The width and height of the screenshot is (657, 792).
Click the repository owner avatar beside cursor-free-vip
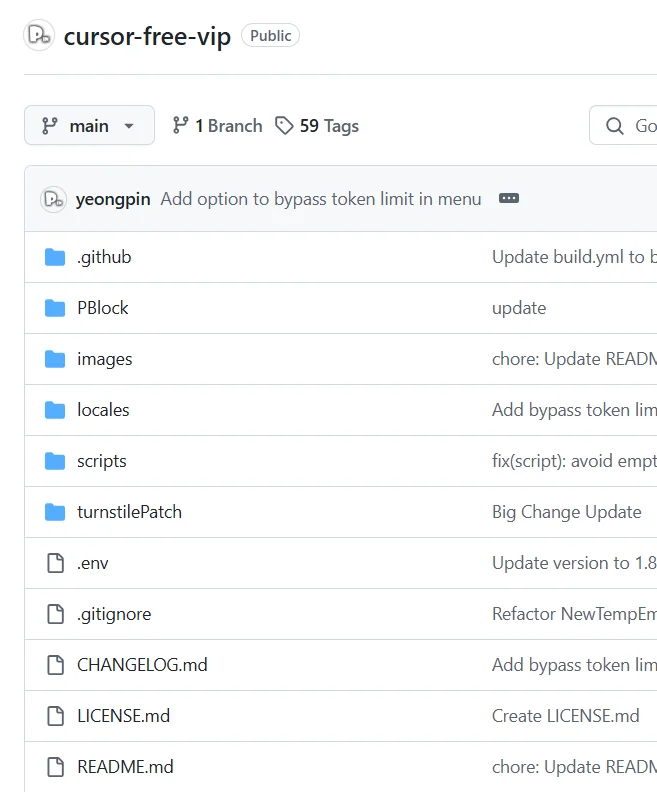tap(39, 35)
